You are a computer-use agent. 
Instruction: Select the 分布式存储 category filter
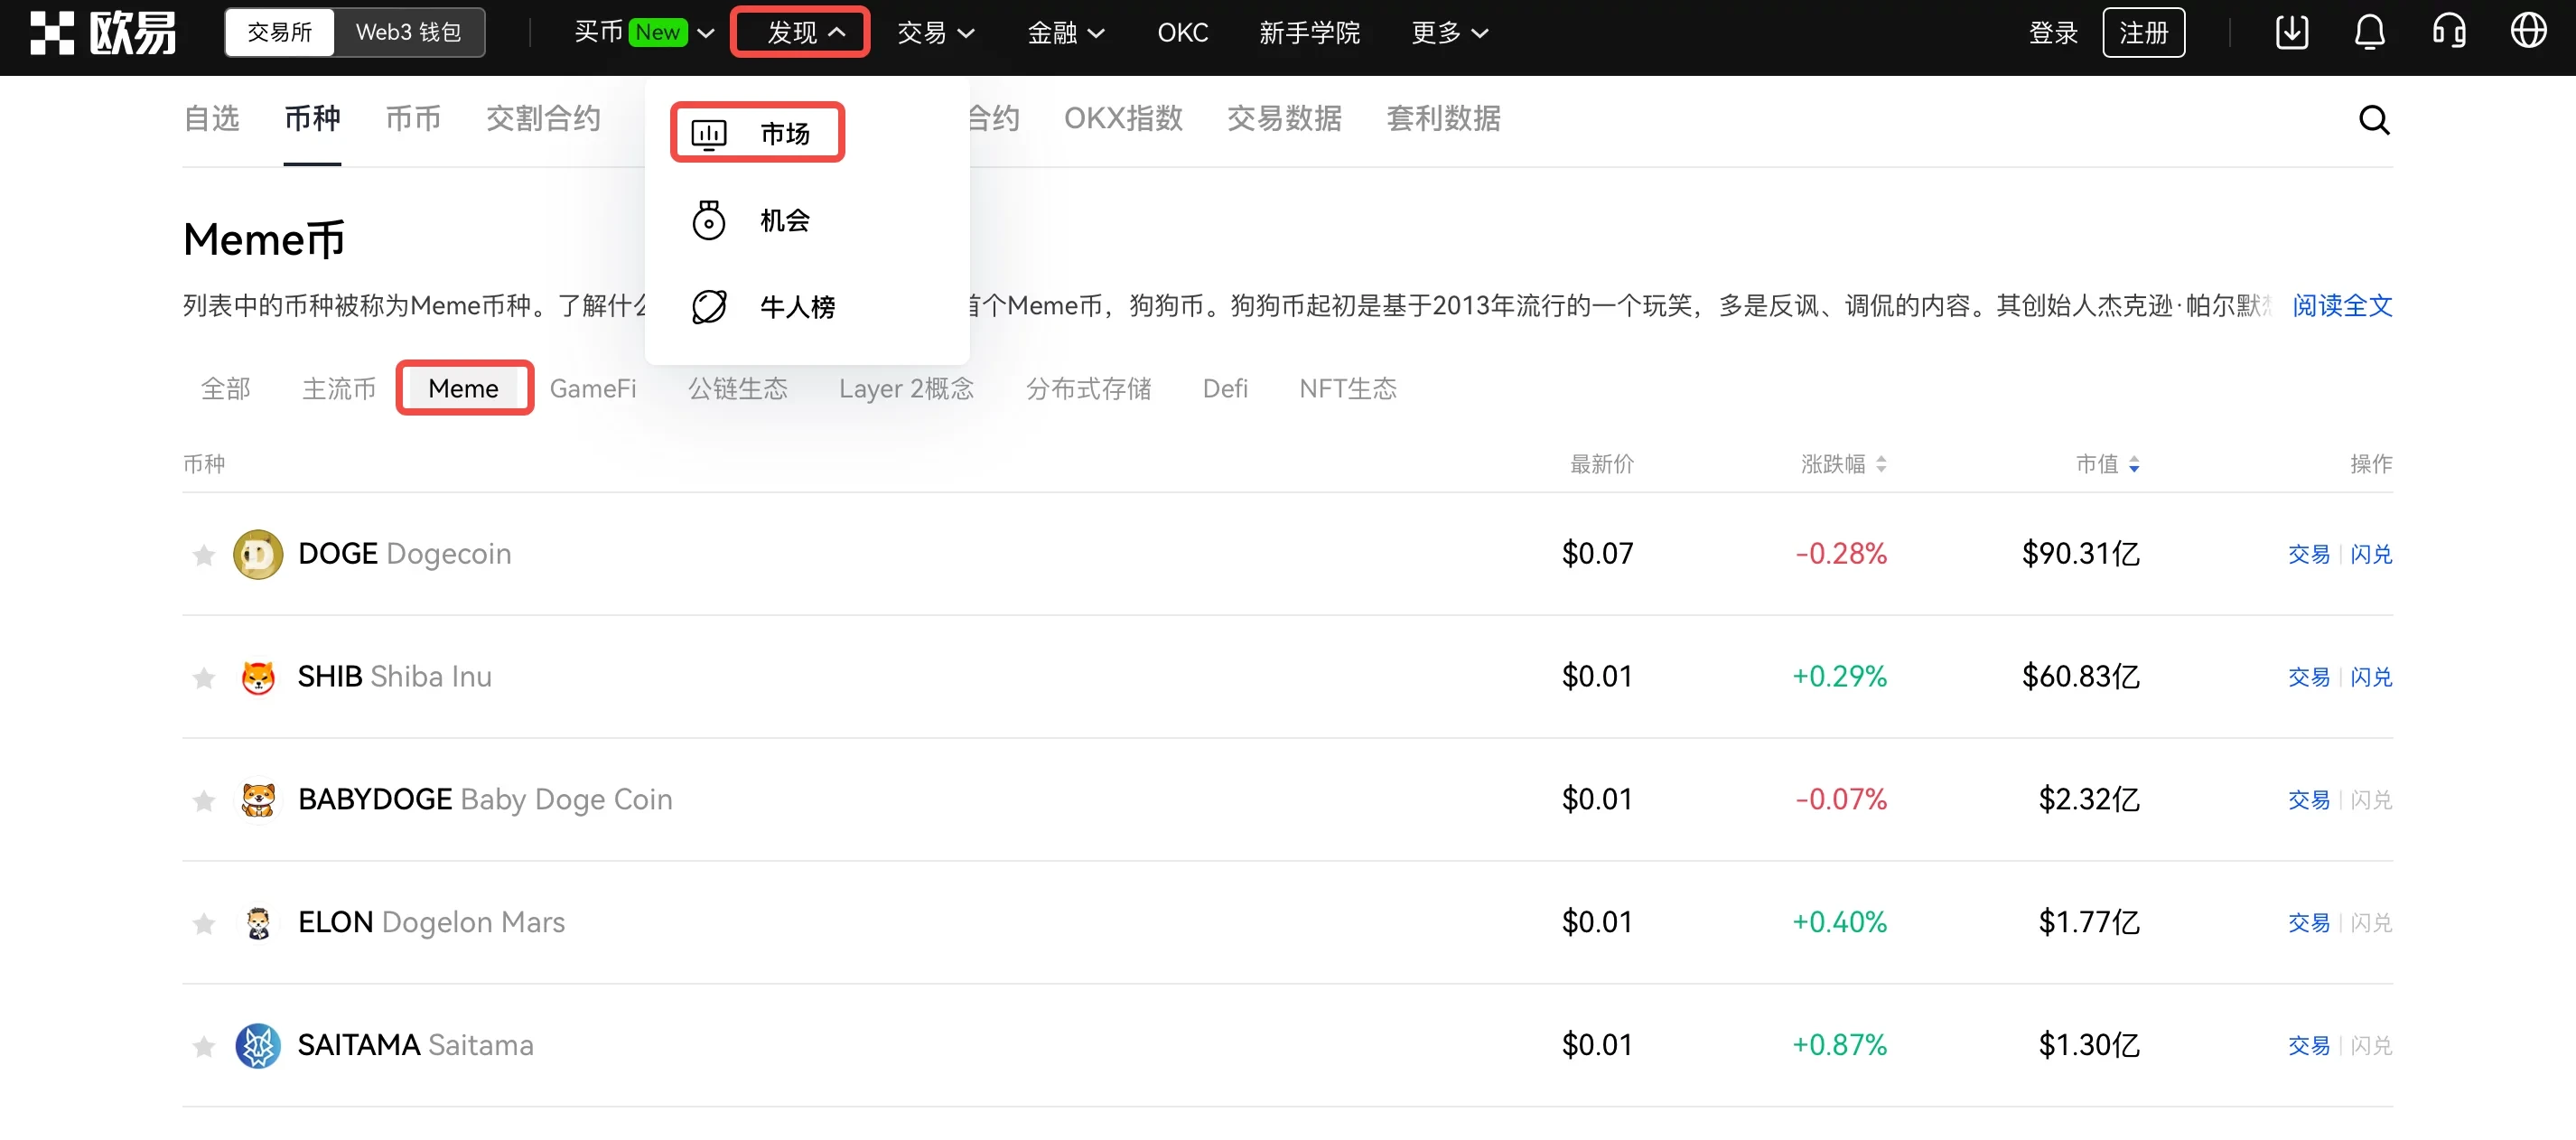pos(1089,388)
